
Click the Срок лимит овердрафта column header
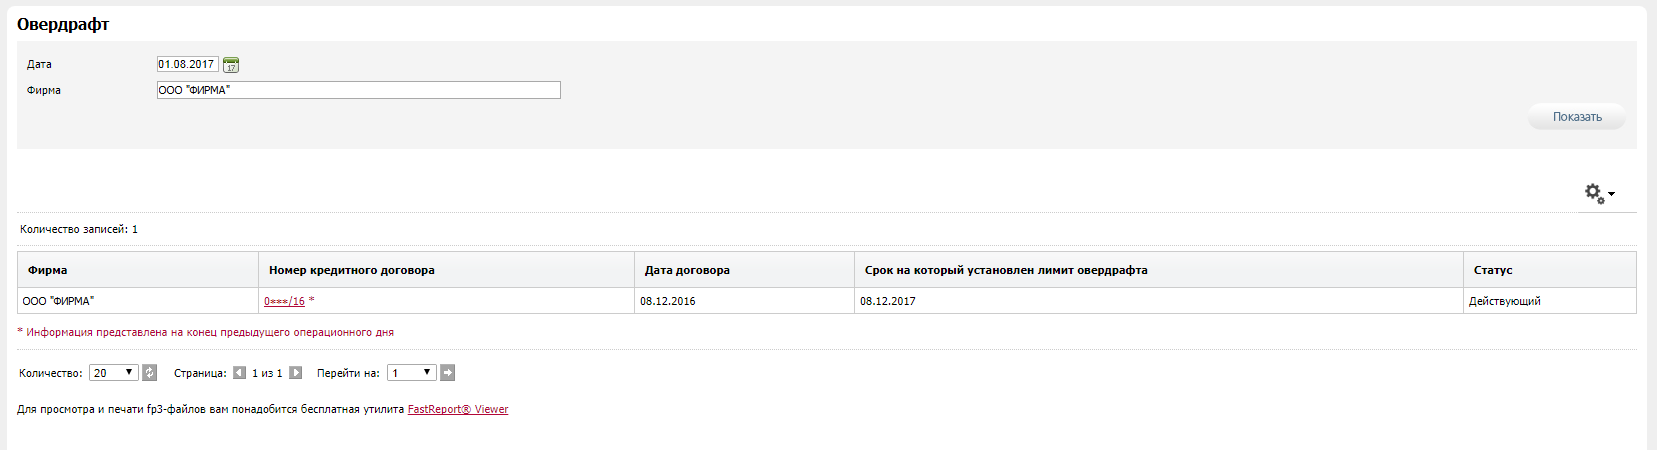[x=1159, y=270]
